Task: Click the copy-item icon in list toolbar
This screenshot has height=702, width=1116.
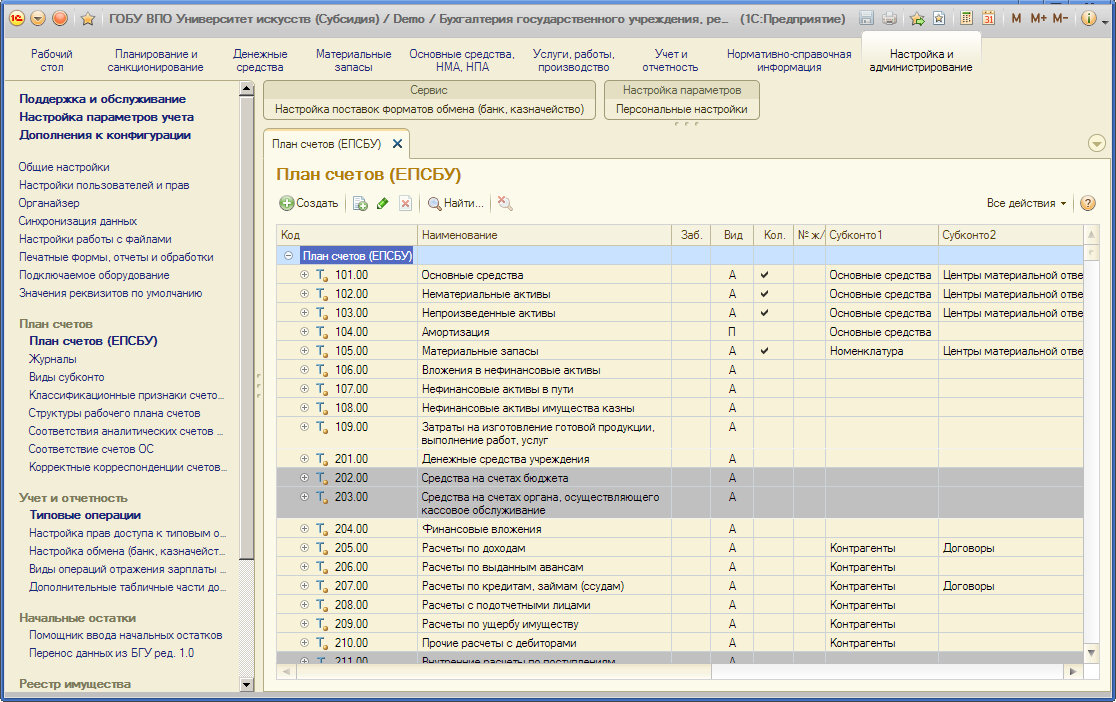Action: pos(360,204)
